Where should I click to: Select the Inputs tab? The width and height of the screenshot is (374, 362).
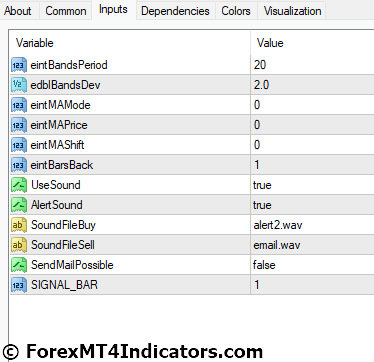(x=113, y=9)
